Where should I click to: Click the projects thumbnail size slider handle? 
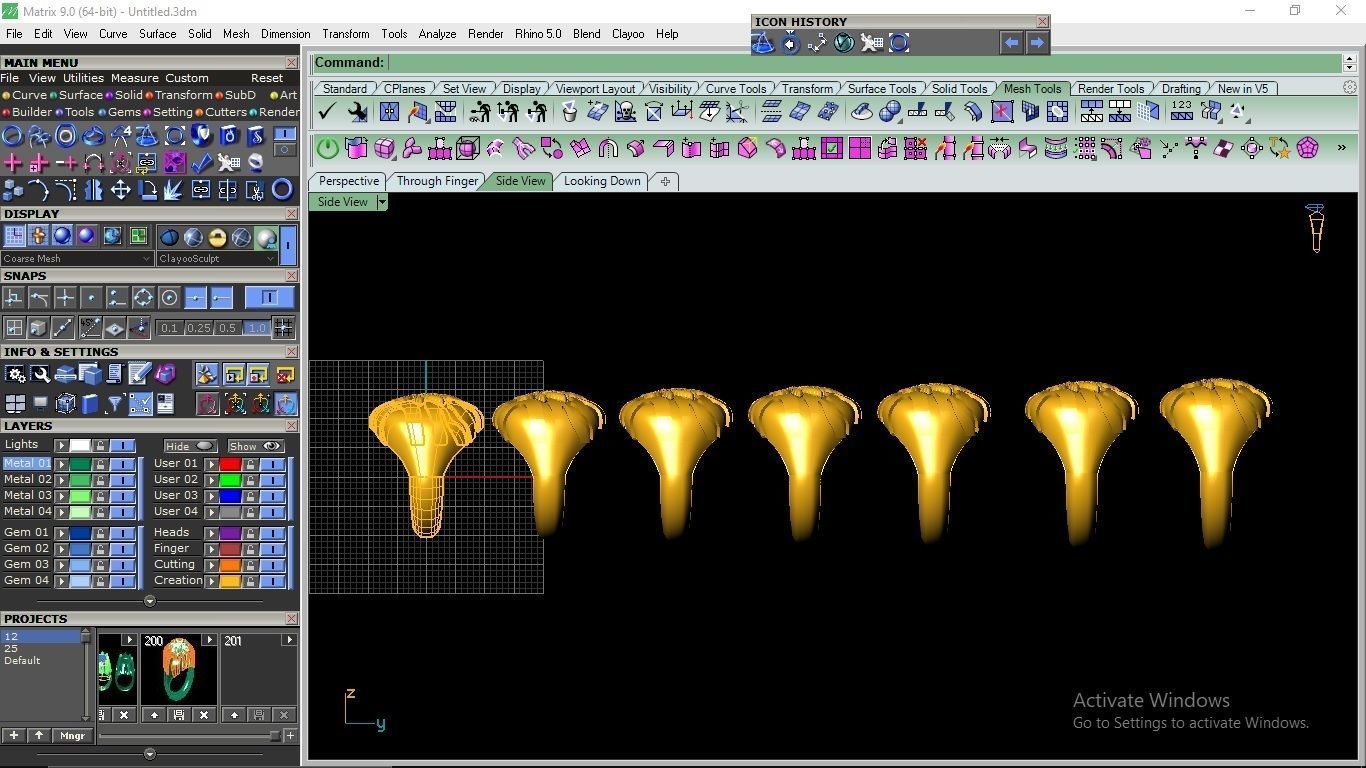(275, 736)
